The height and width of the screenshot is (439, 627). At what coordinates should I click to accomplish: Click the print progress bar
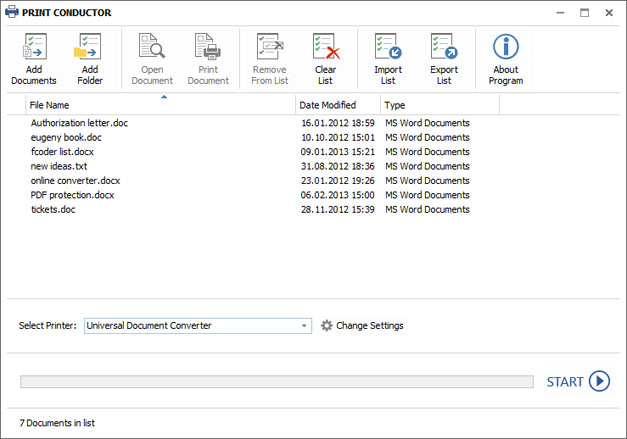pos(277,381)
